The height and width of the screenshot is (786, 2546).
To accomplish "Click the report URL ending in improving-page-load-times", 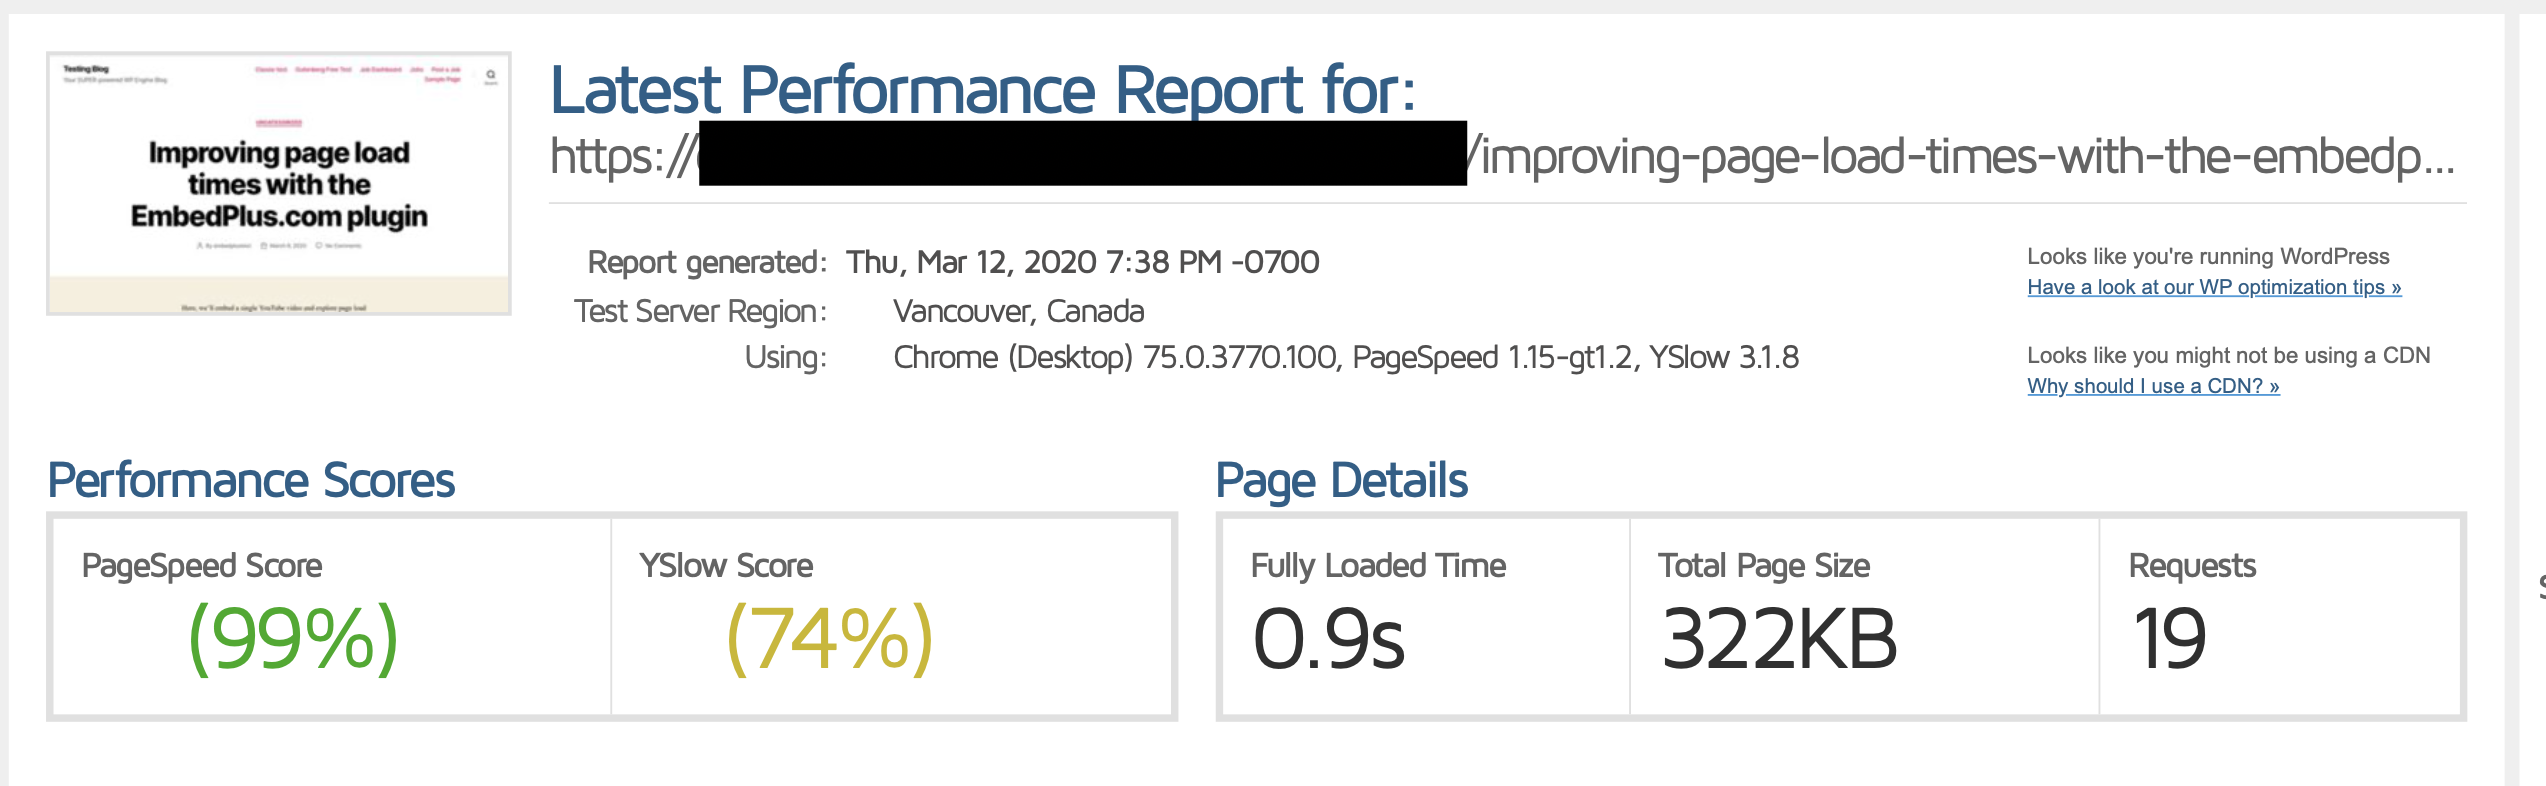I will coord(1503,155).
